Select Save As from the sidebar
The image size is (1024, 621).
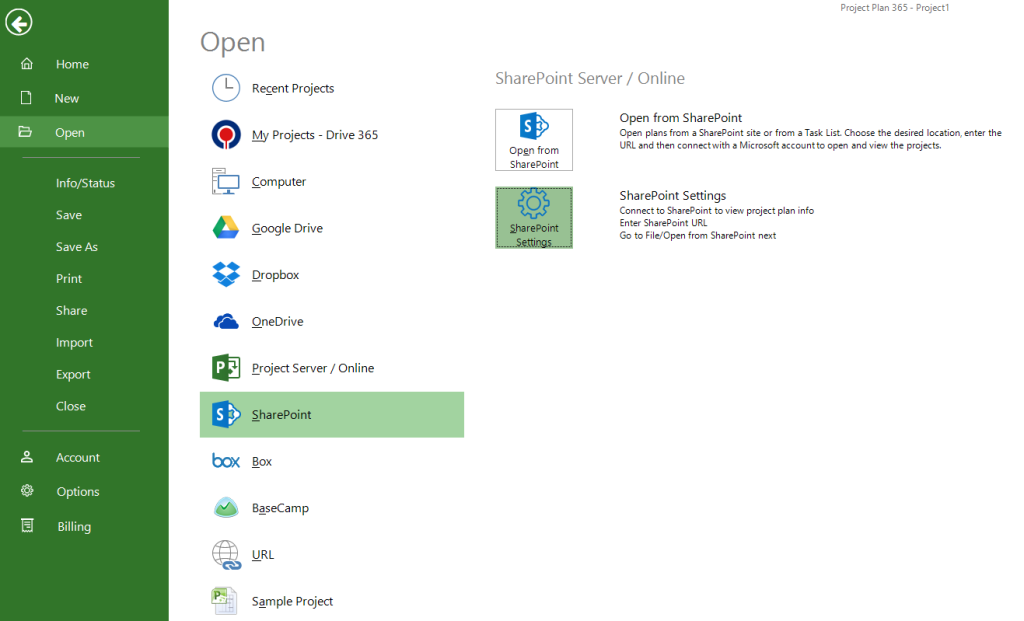tap(76, 246)
